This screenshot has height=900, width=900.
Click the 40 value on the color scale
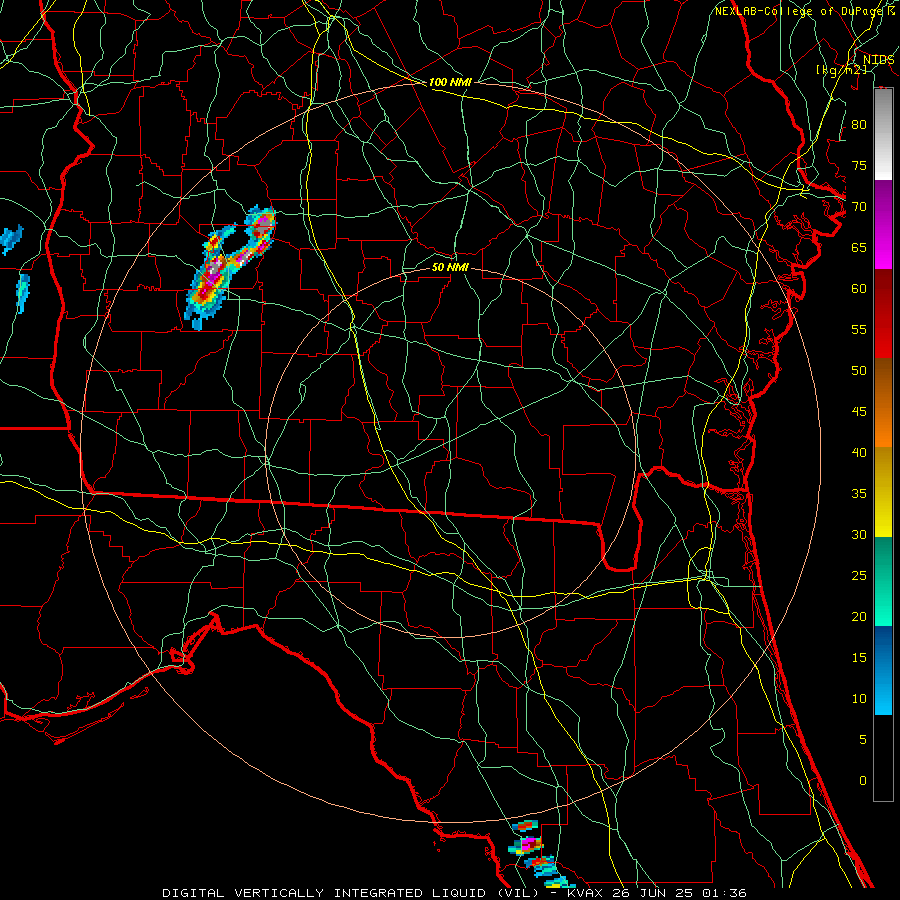click(x=859, y=452)
